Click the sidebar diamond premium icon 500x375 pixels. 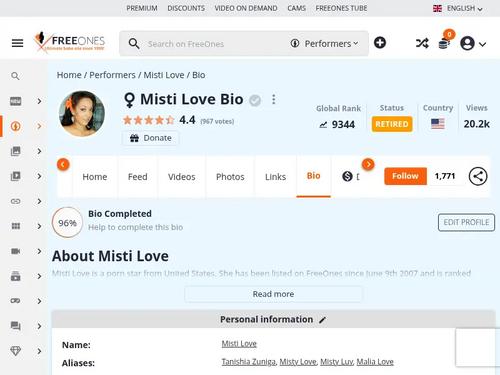(16, 351)
